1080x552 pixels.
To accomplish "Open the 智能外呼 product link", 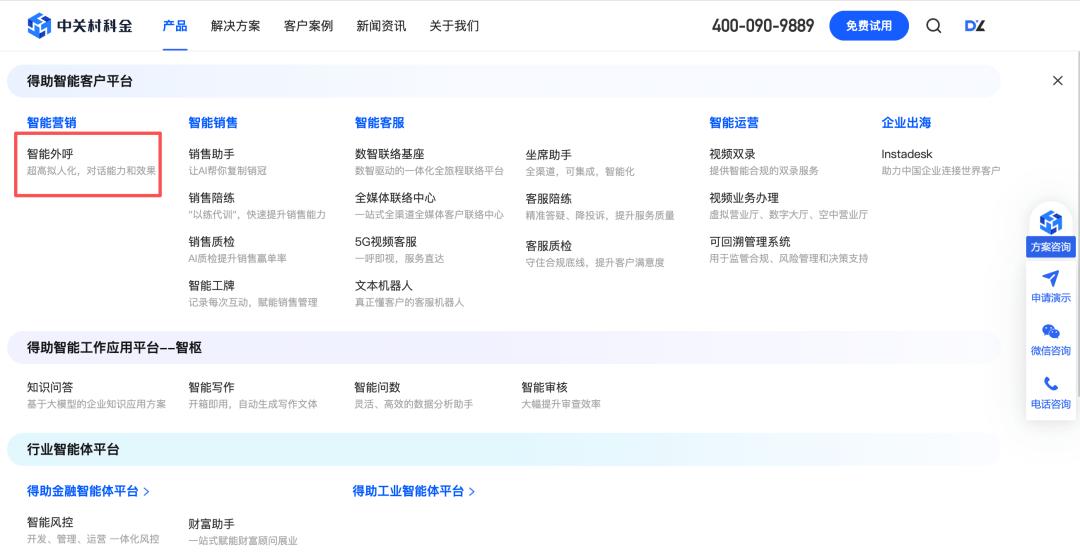I will 50,154.
